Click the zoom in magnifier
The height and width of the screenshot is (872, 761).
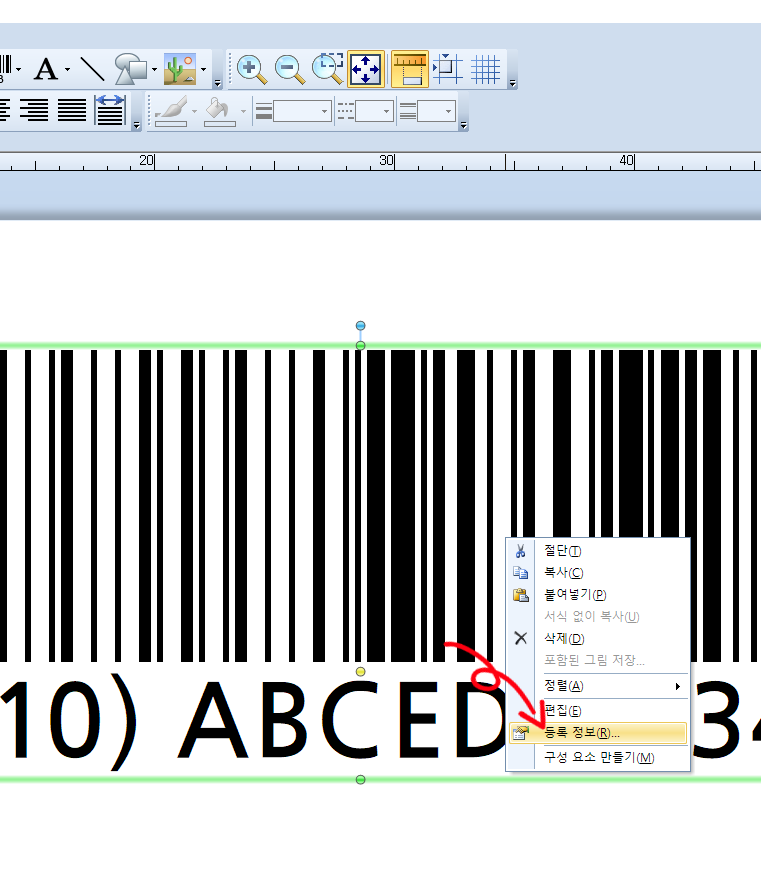(x=251, y=70)
